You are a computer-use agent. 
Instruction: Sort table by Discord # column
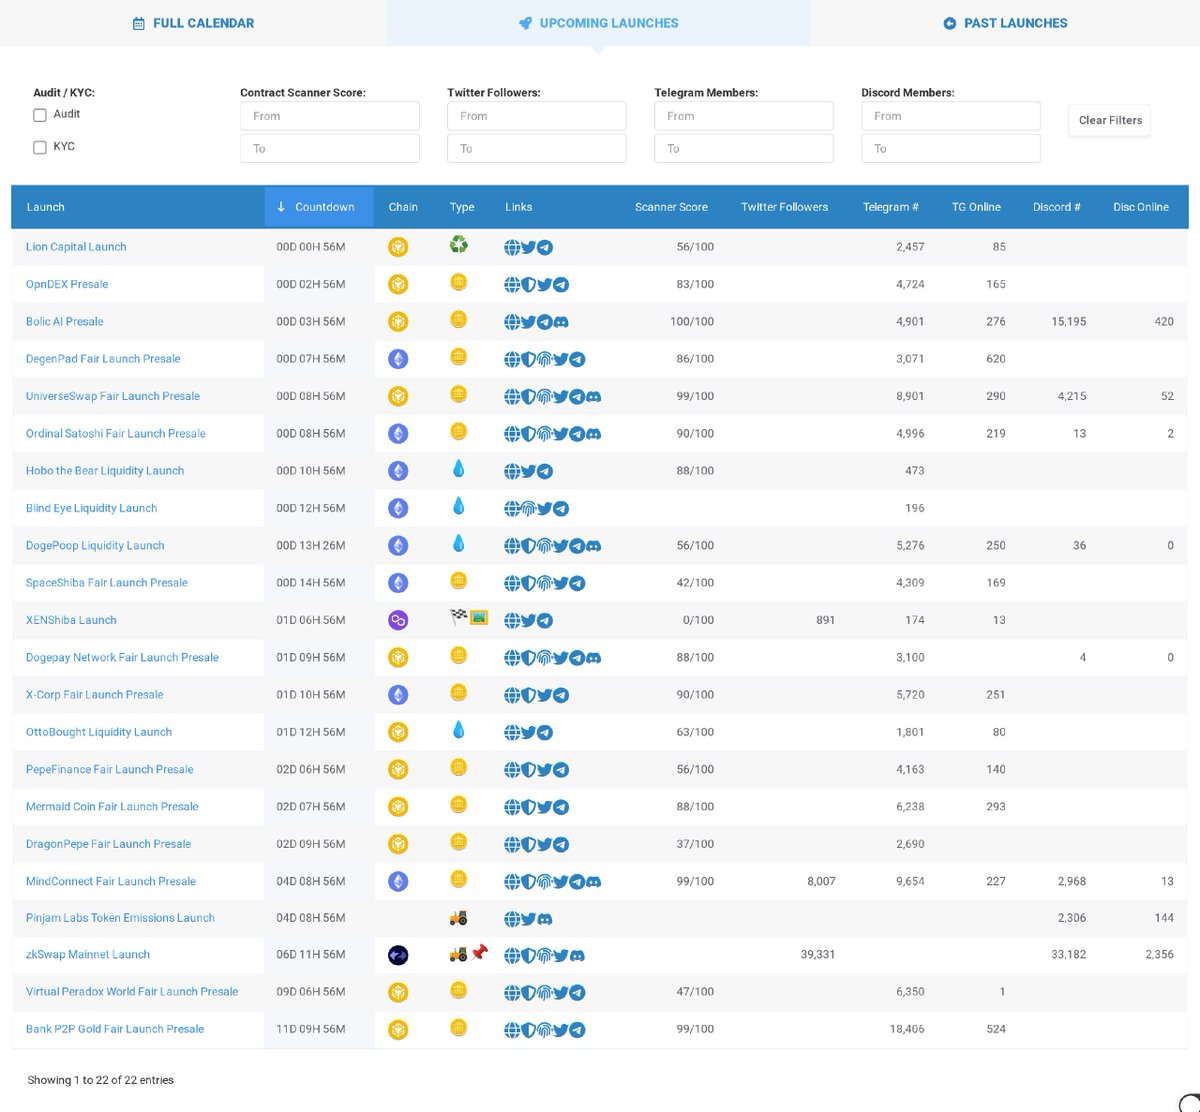coord(1057,207)
